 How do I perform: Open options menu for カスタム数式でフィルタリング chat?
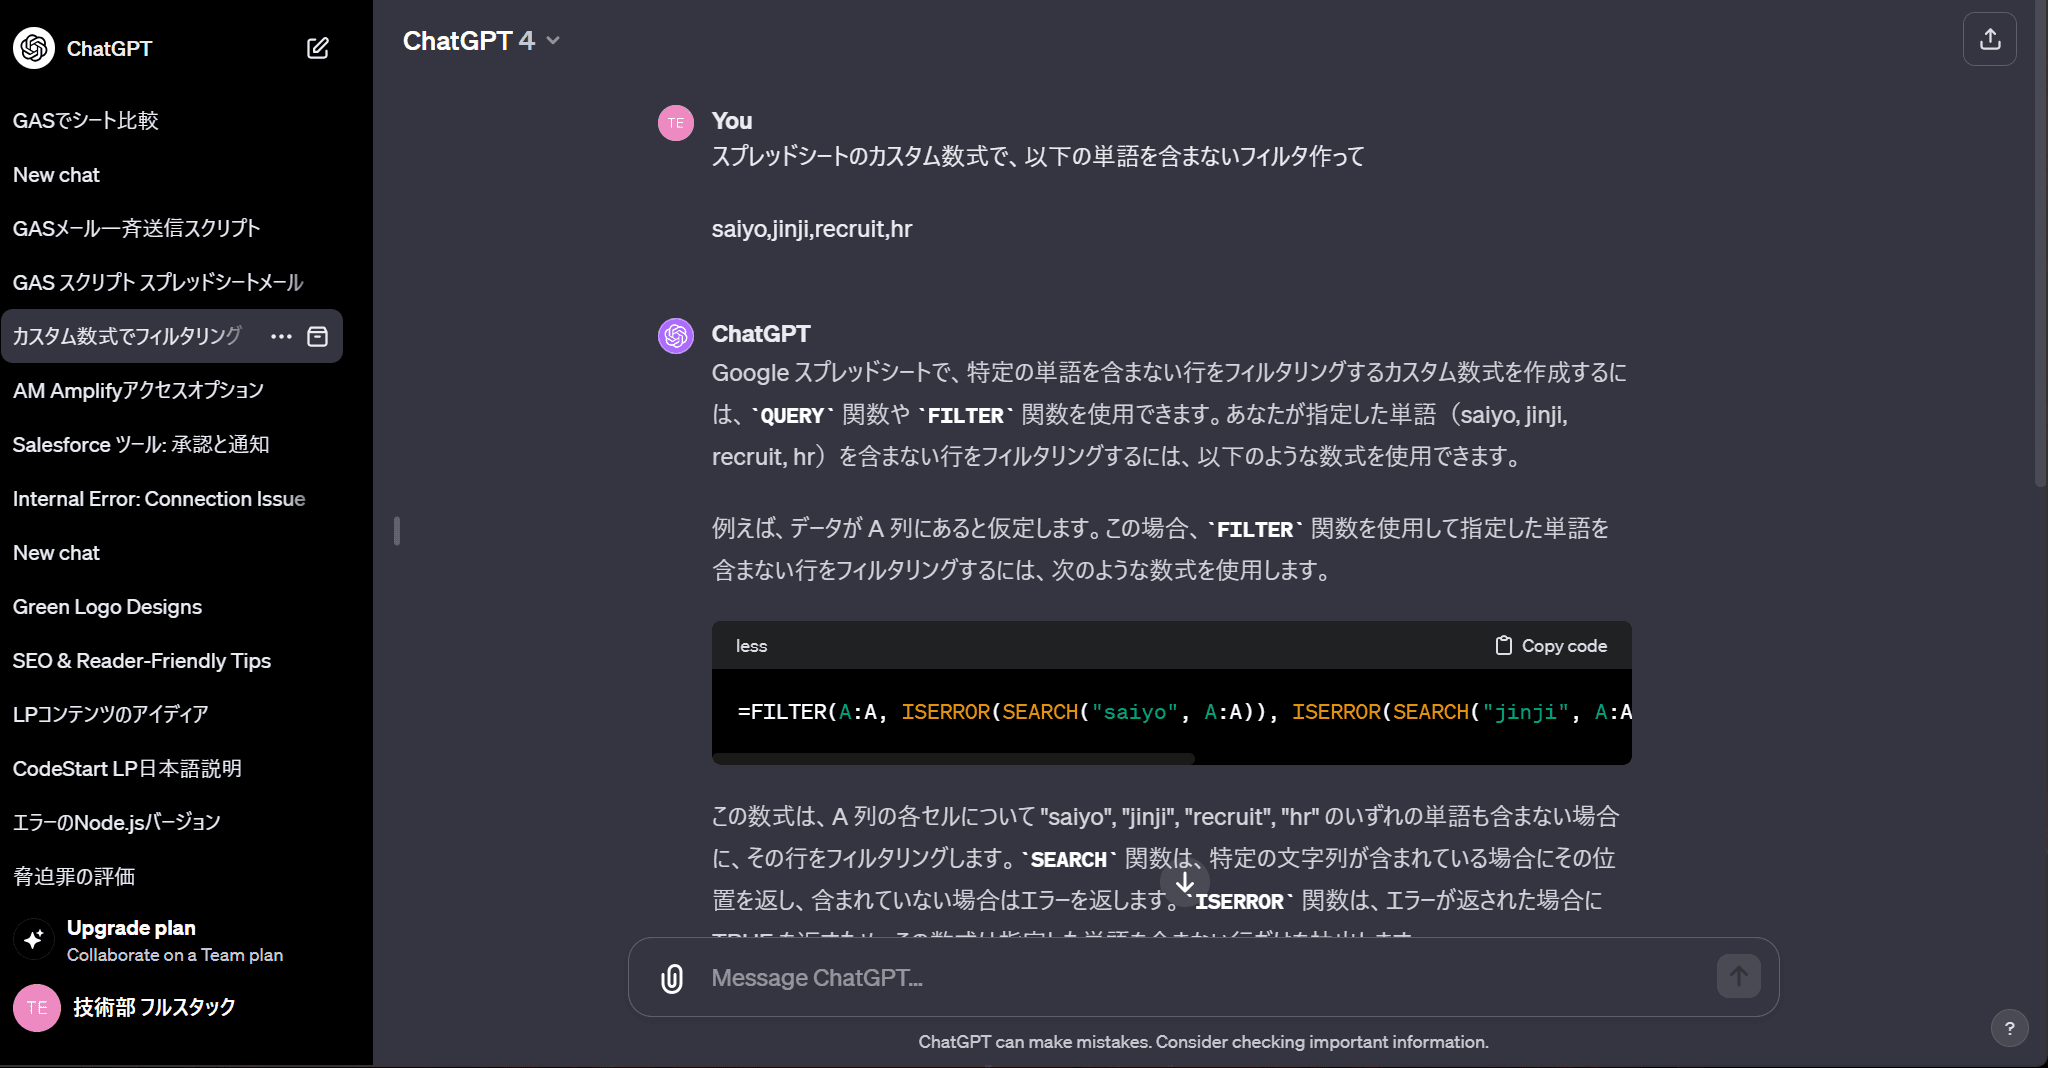281,337
